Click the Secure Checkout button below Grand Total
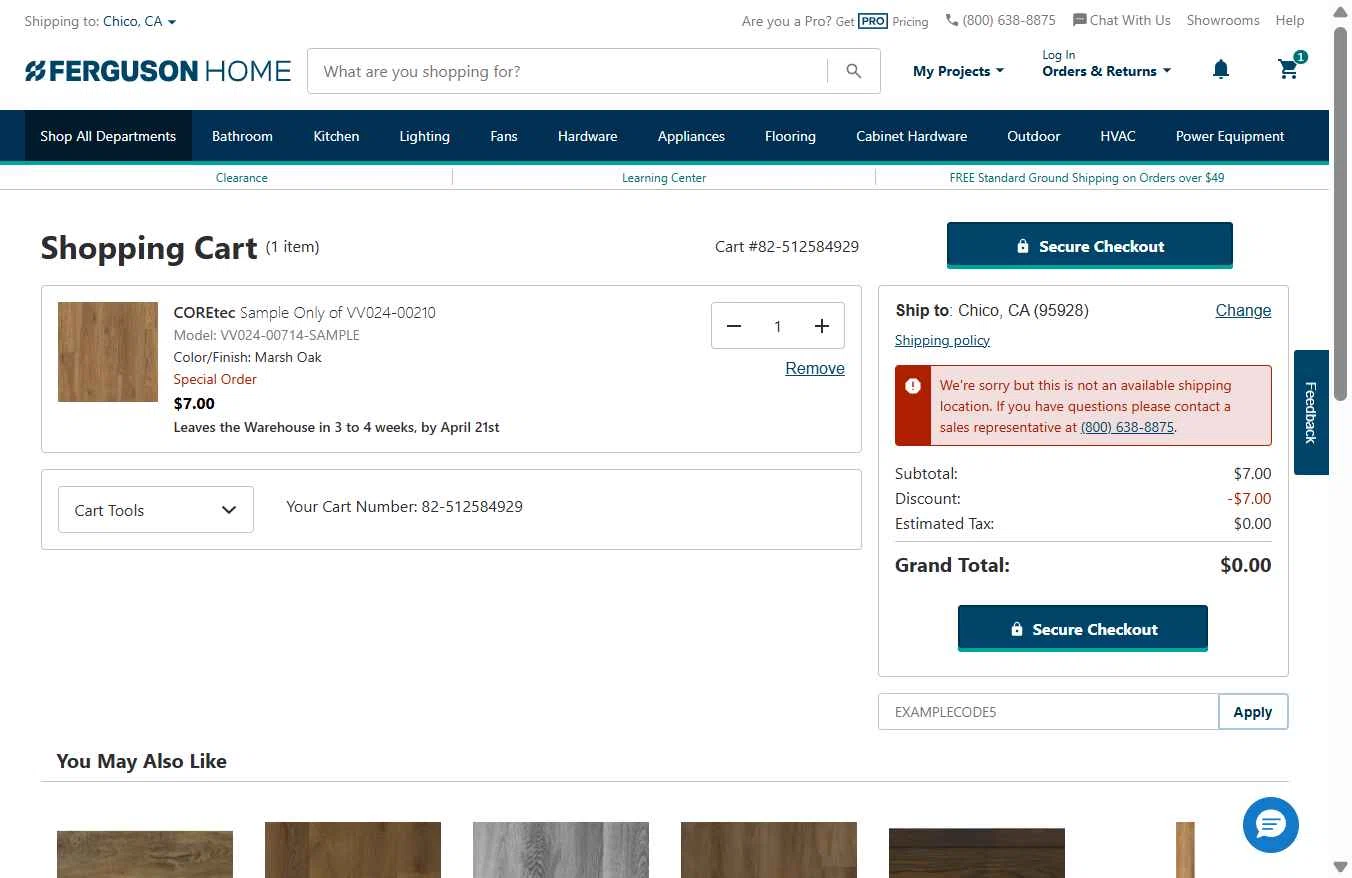1352x878 pixels. [1082, 629]
